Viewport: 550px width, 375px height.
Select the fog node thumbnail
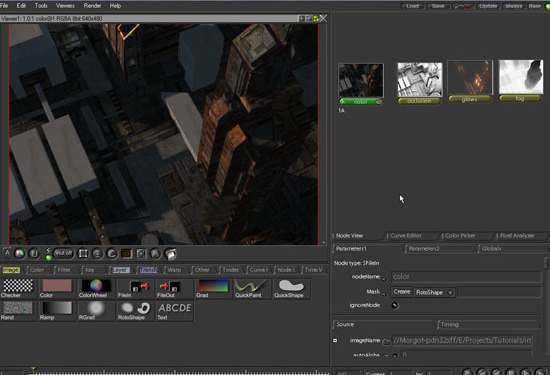click(x=521, y=77)
